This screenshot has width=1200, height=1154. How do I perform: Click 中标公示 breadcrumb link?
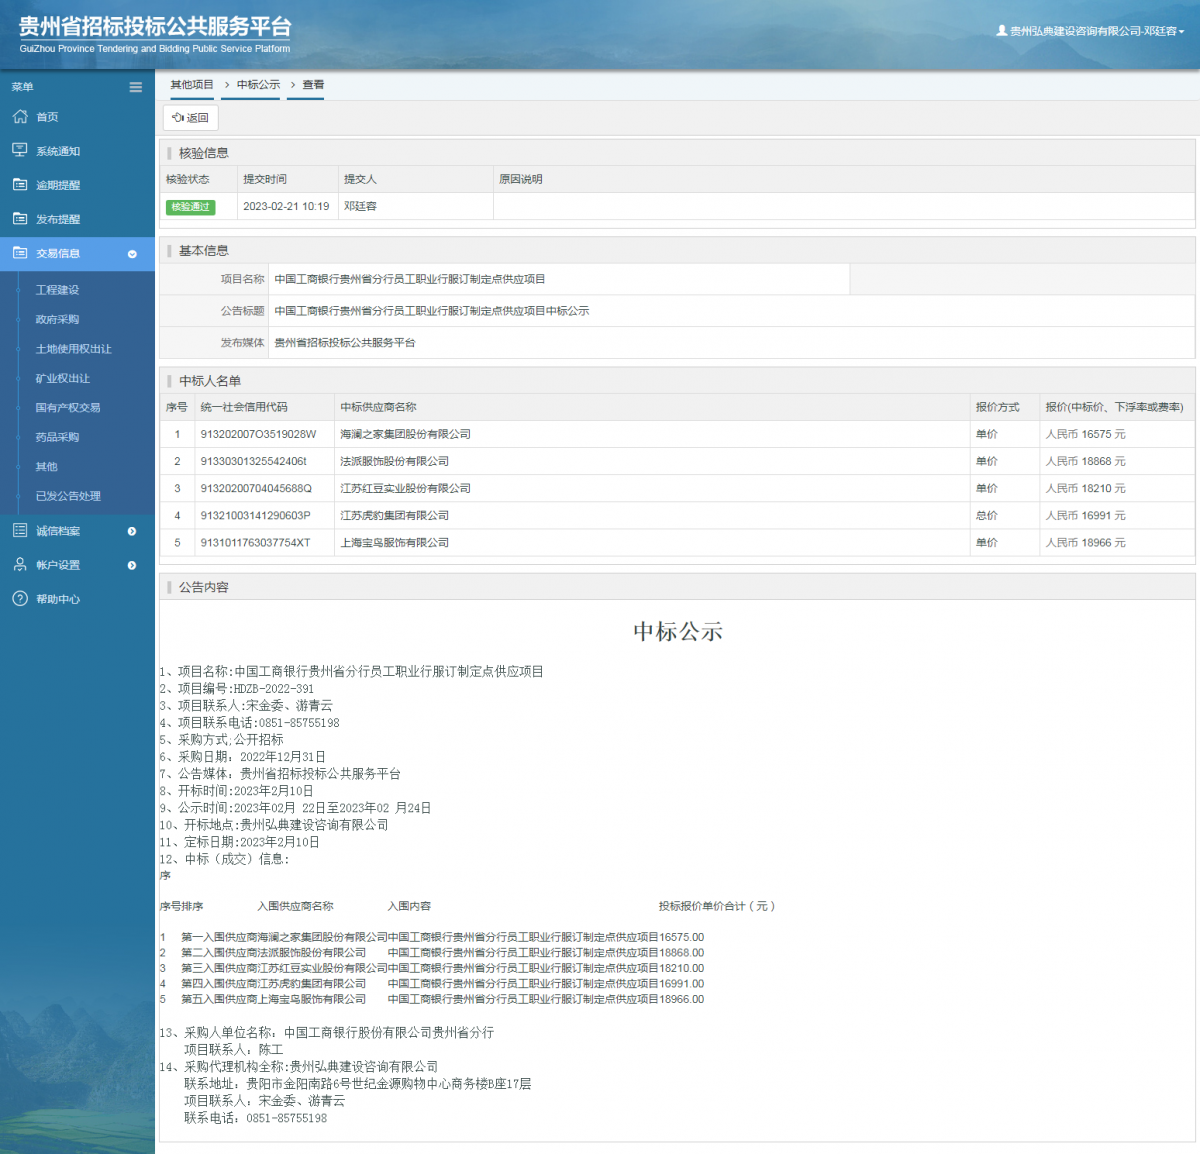[x=258, y=85]
